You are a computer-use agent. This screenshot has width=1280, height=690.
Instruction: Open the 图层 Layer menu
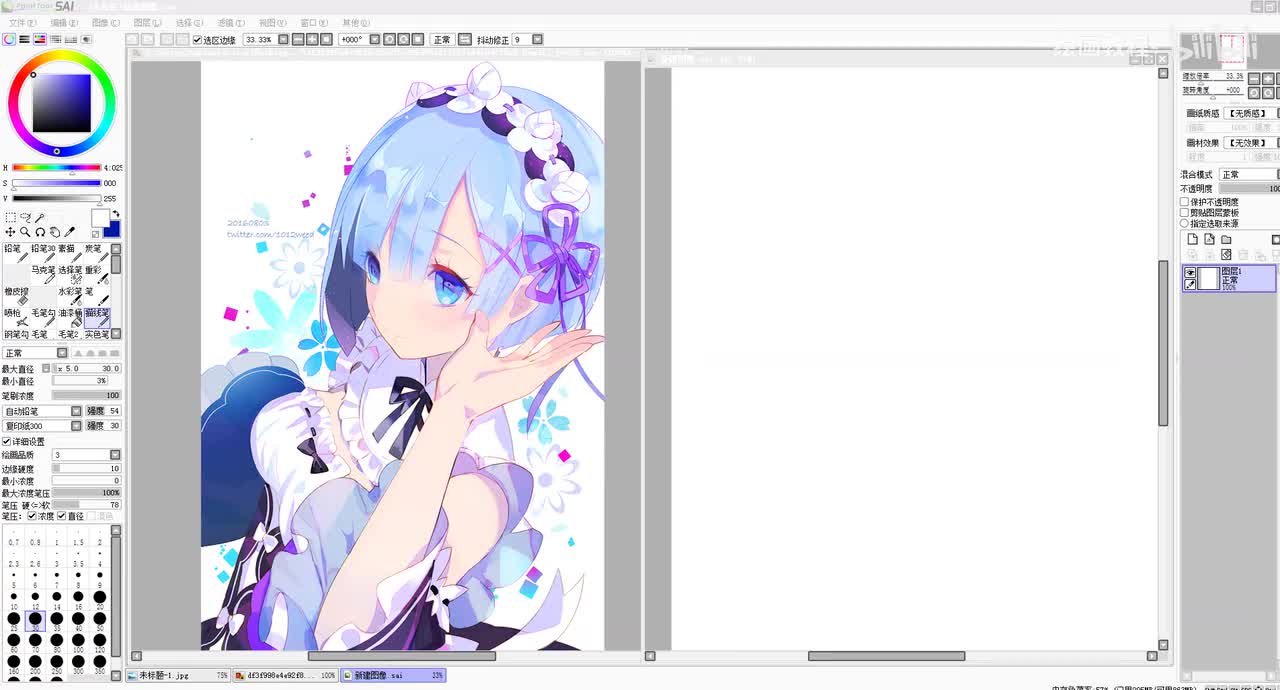pos(148,22)
